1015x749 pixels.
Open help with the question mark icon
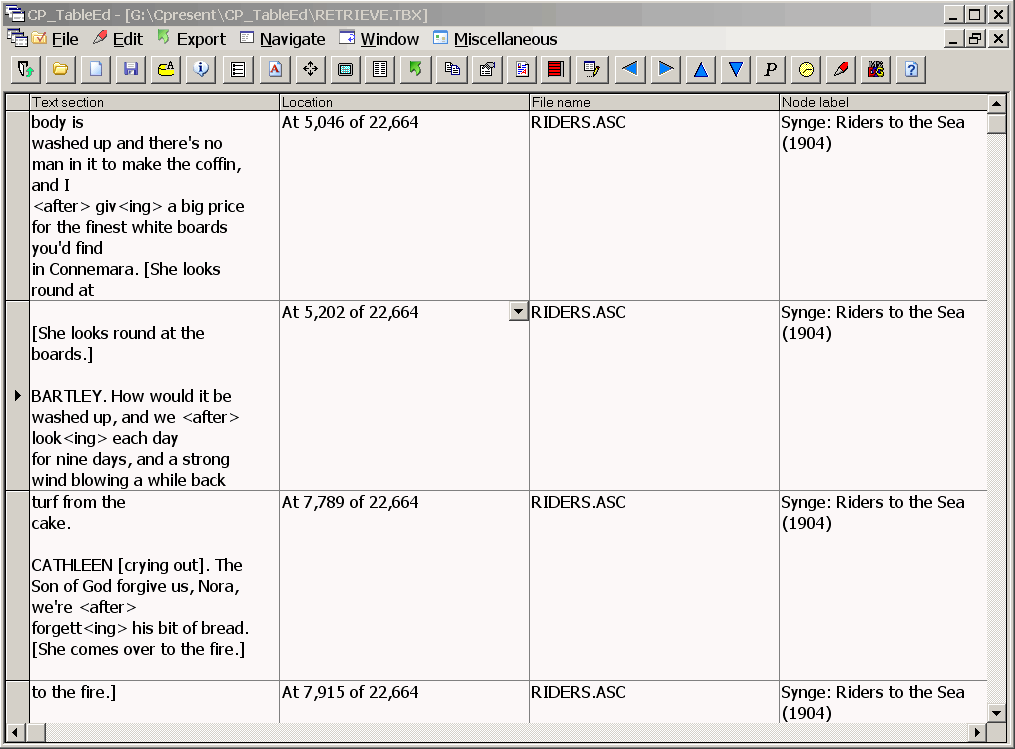910,69
